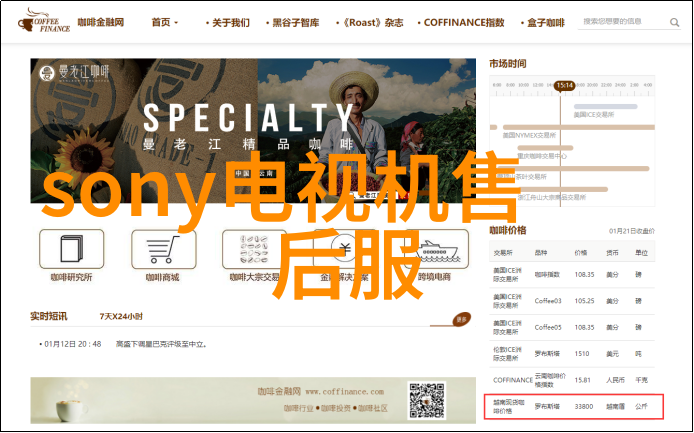Click the 更多 button beside 实时短讯
The height and width of the screenshot is (433, 694).
(x=462, y=319)
